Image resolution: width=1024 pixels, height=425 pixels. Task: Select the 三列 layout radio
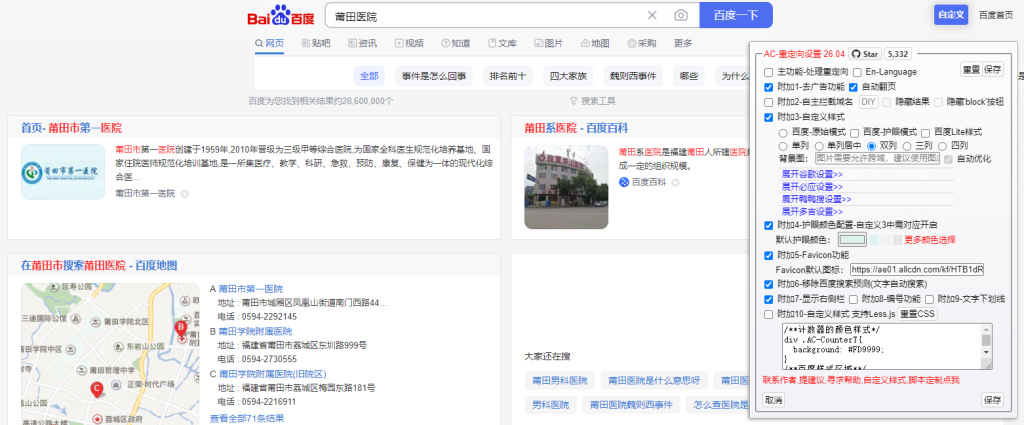pyautogui.click(x=907, y=146)
